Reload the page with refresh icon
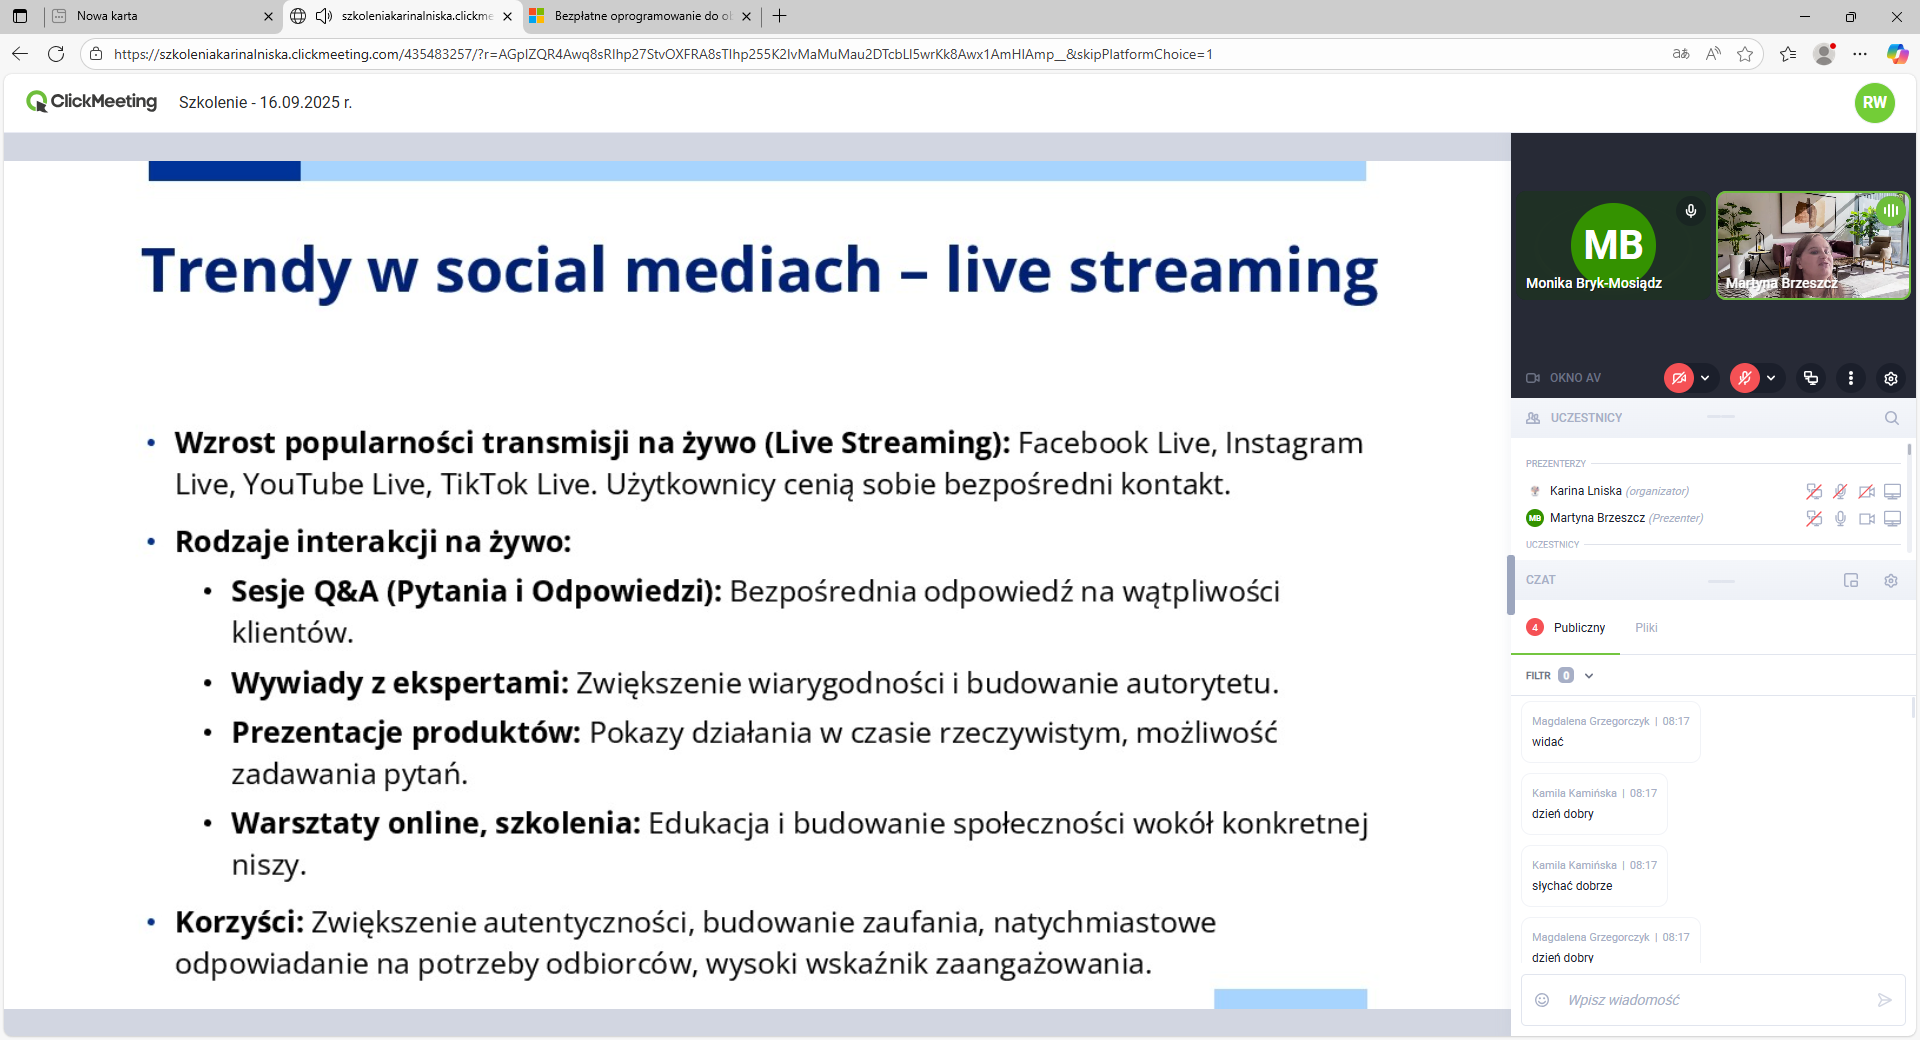1920x1040 pixels. point(56,54)
